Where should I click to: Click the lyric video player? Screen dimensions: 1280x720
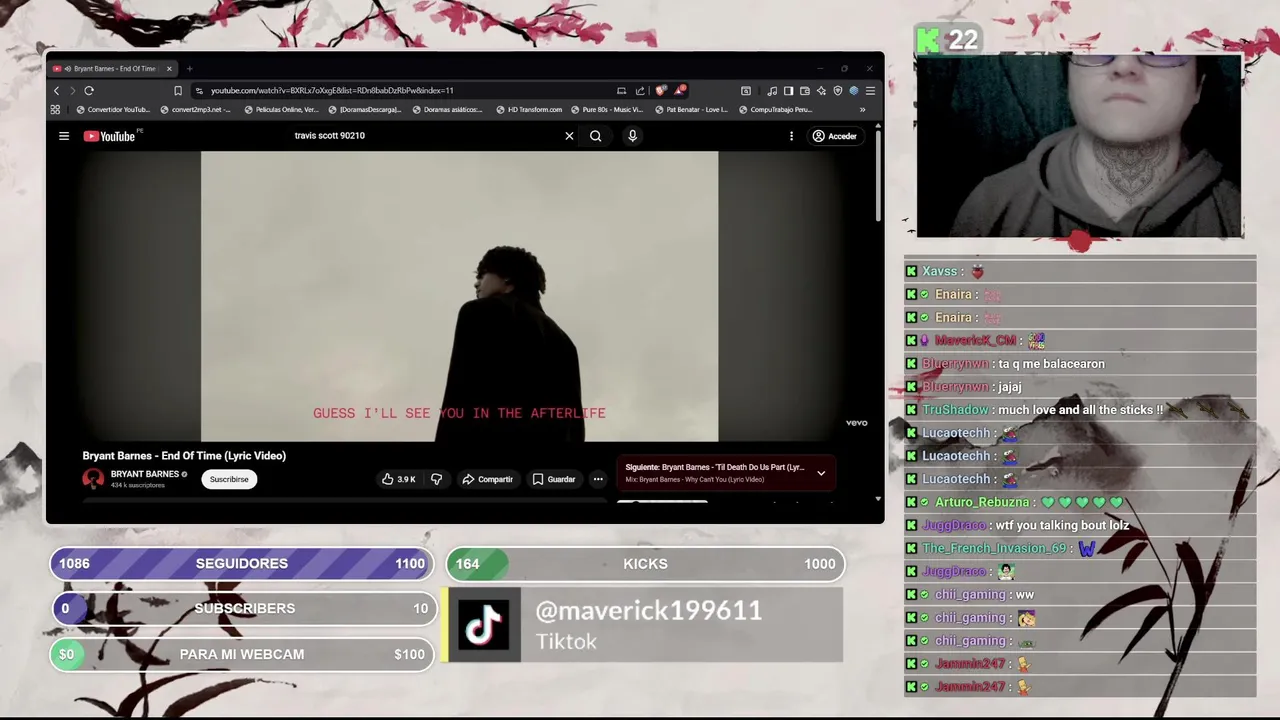click(459, 296)
